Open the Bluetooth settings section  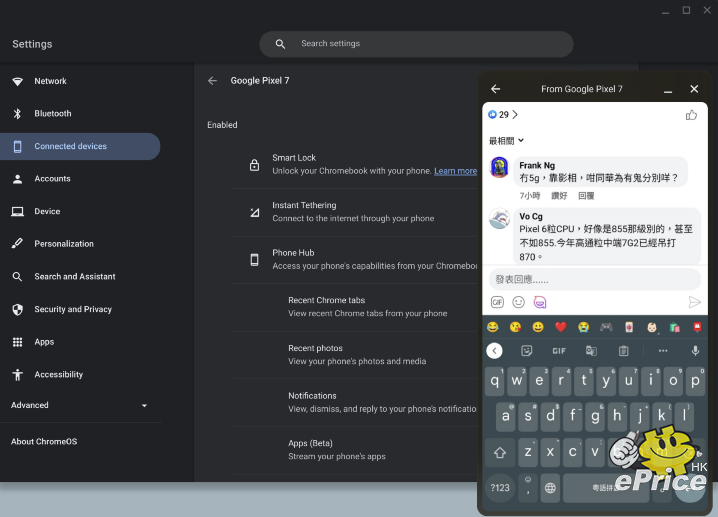53,114
